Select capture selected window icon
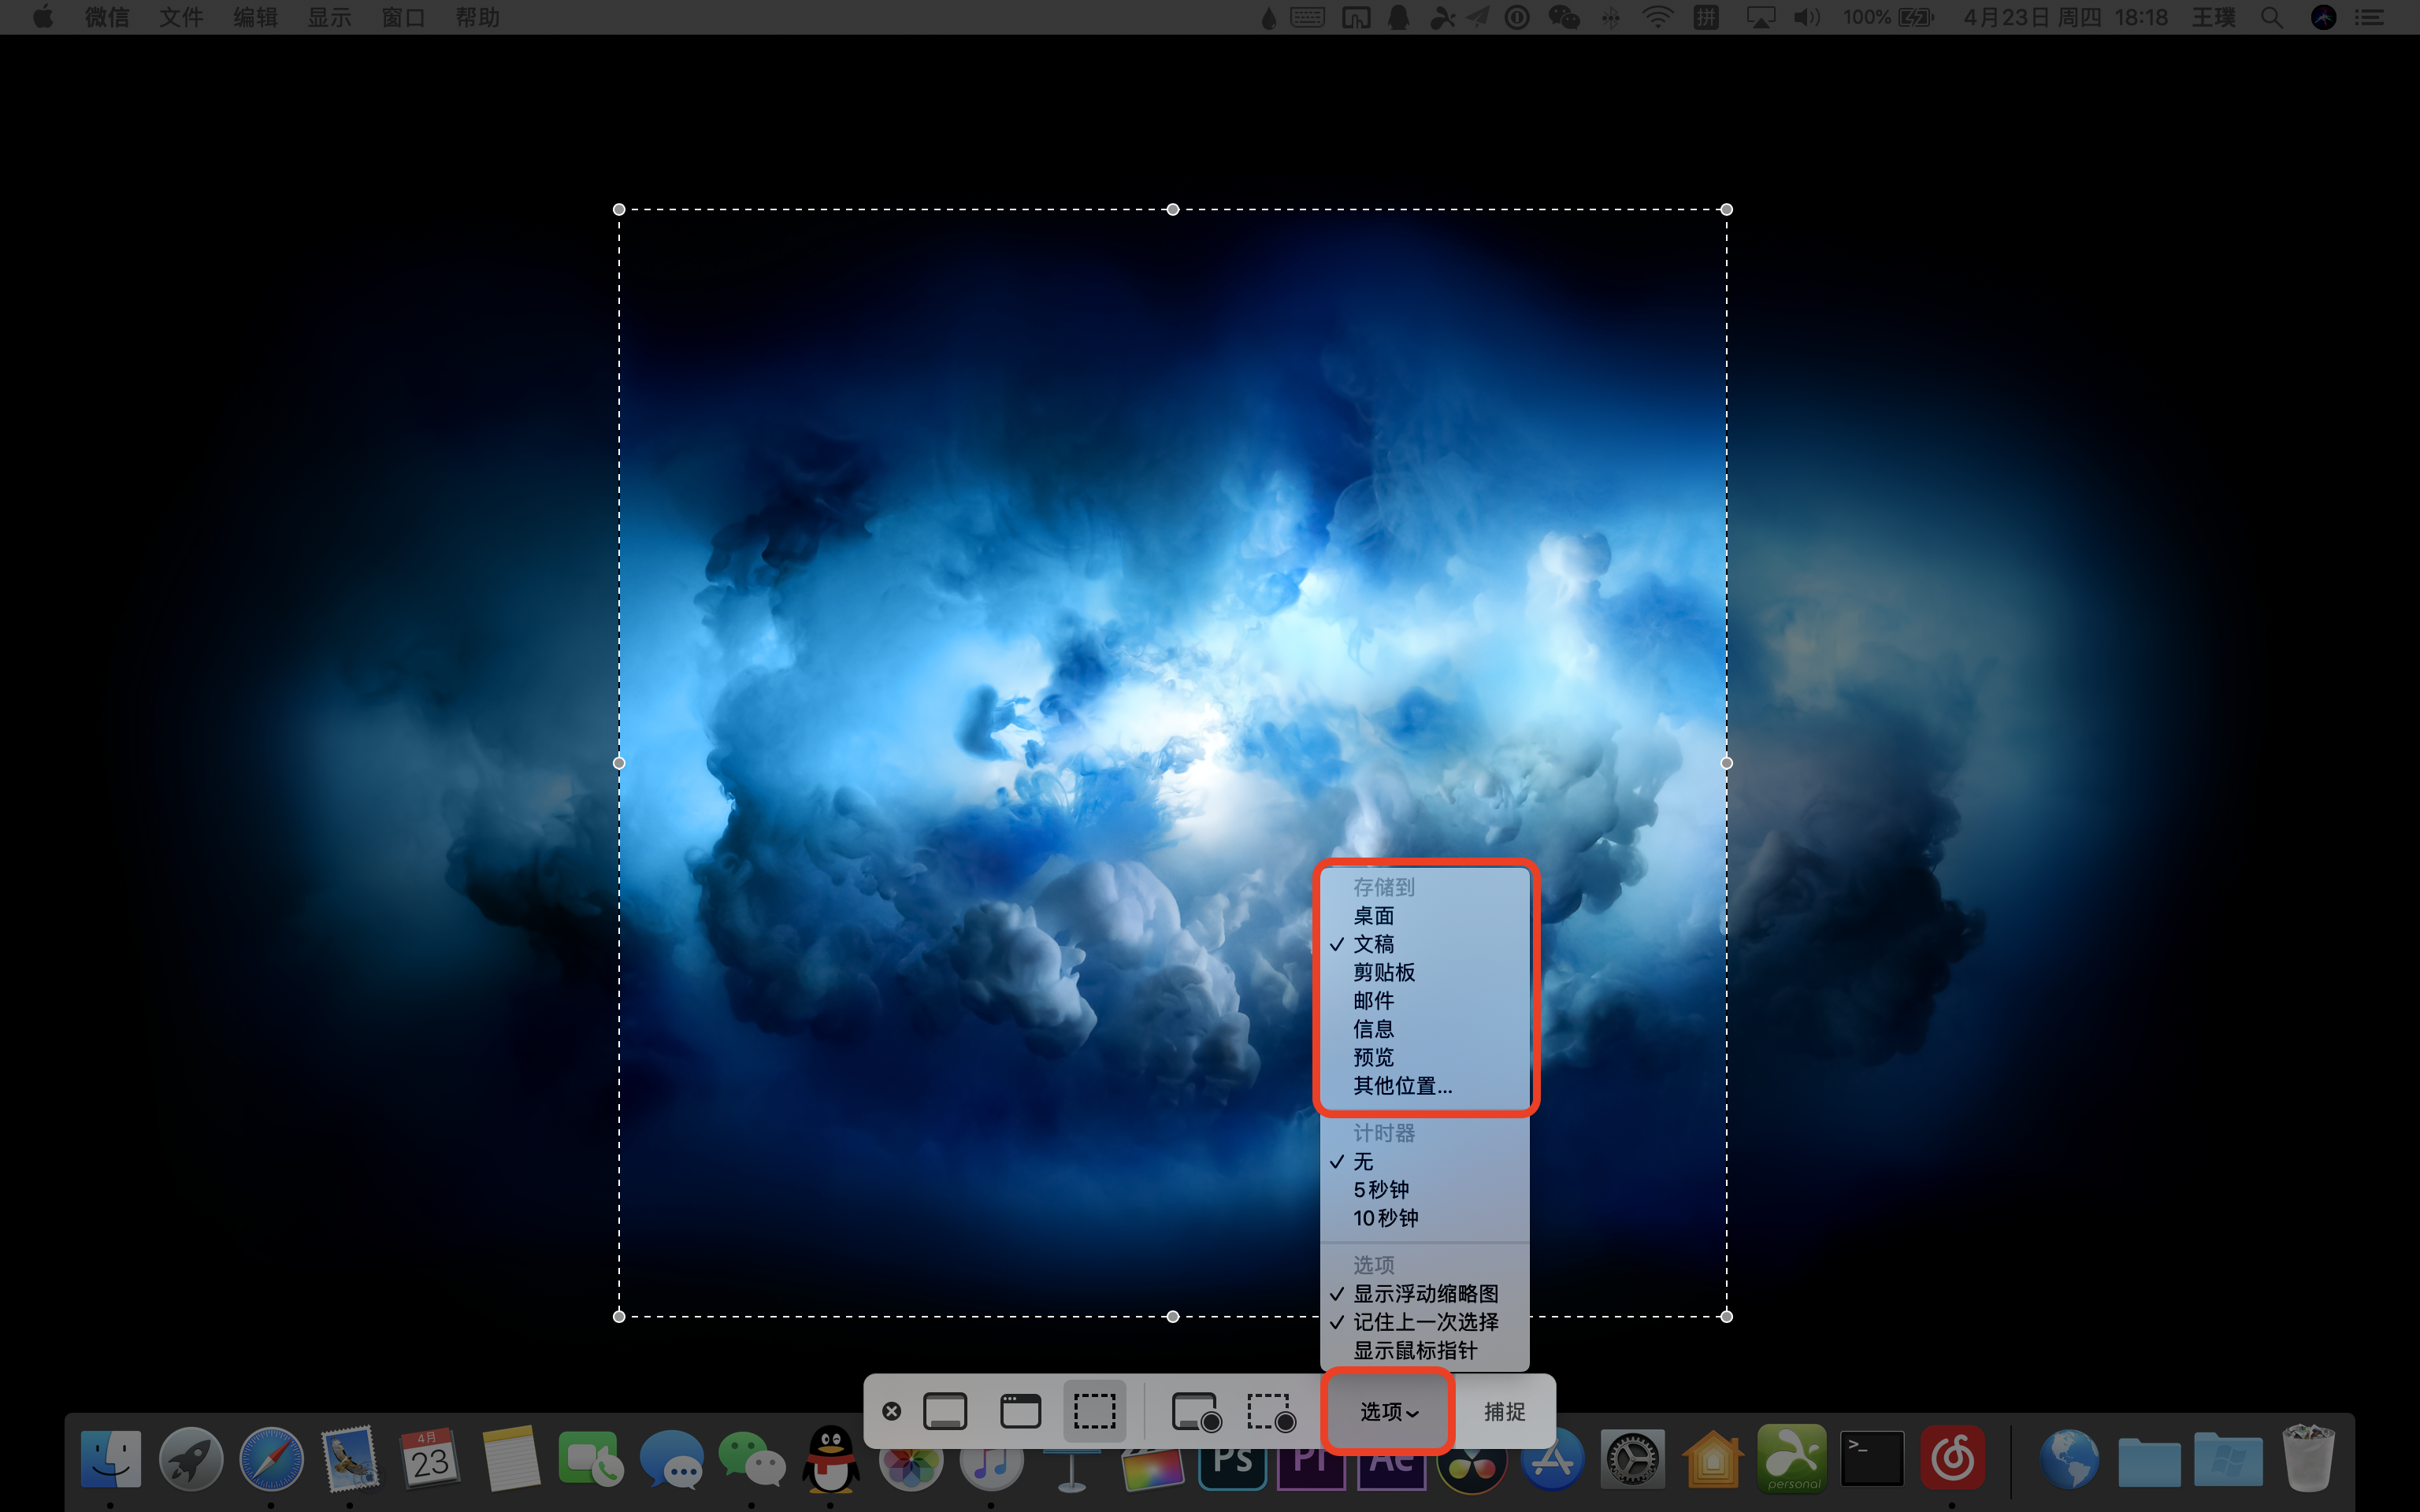Screen dimensions: 2420x1512 [x=1020, y=1411]
